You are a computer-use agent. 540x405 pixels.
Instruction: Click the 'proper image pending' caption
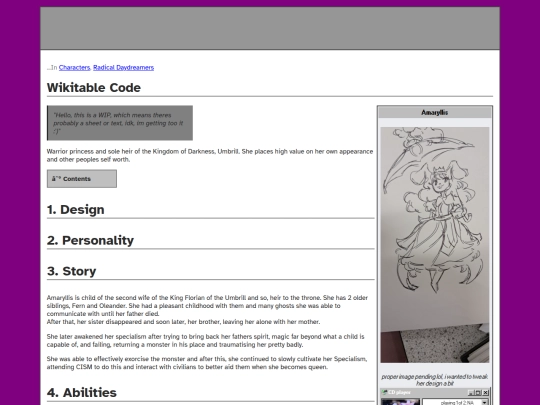(x=435, y=380)
